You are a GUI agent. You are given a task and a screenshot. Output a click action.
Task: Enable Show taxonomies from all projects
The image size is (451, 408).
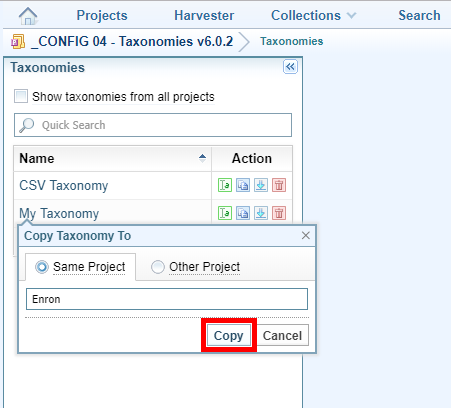click(21, 96)
